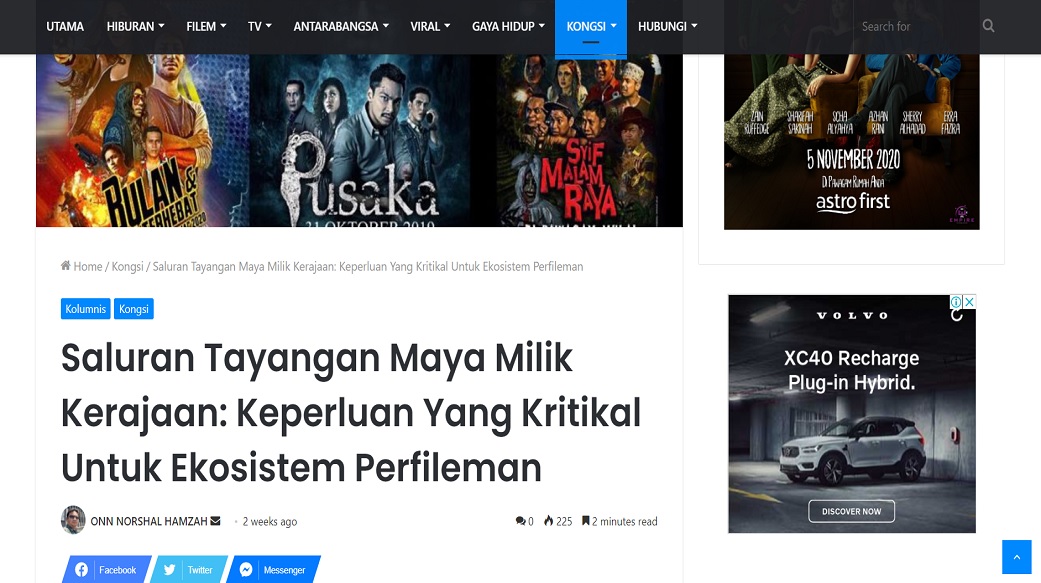
Task: Click the AdChoices info icon on Volvo ad
Action: (956, 302)
